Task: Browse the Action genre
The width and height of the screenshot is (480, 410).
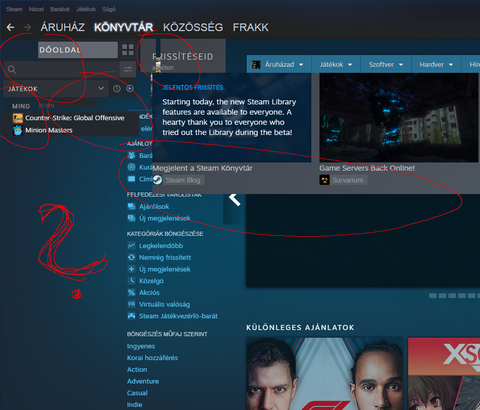Action: tap(137, 369)
